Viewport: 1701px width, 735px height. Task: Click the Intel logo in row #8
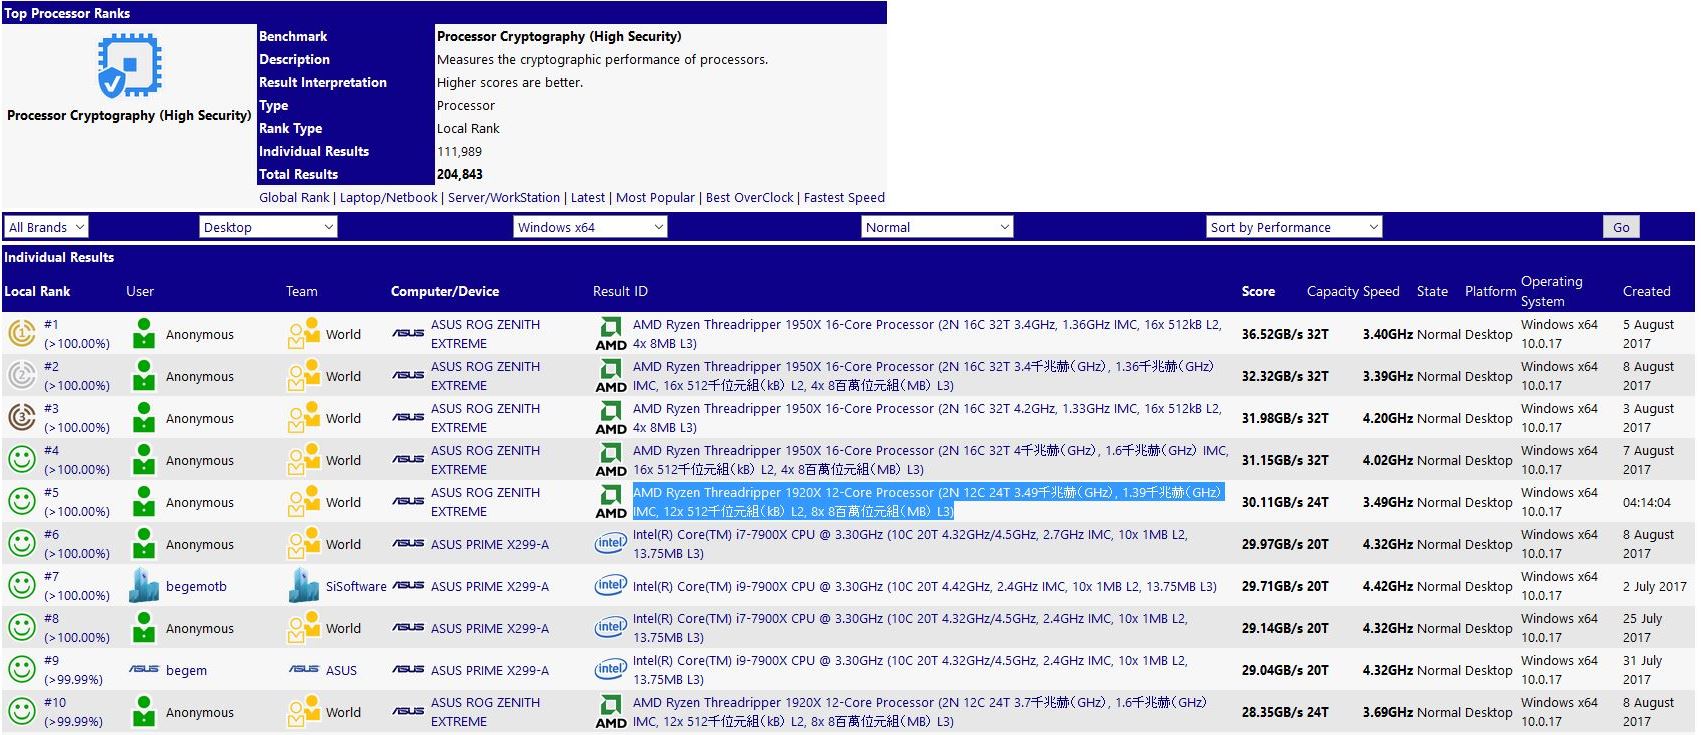click(611, 627)
